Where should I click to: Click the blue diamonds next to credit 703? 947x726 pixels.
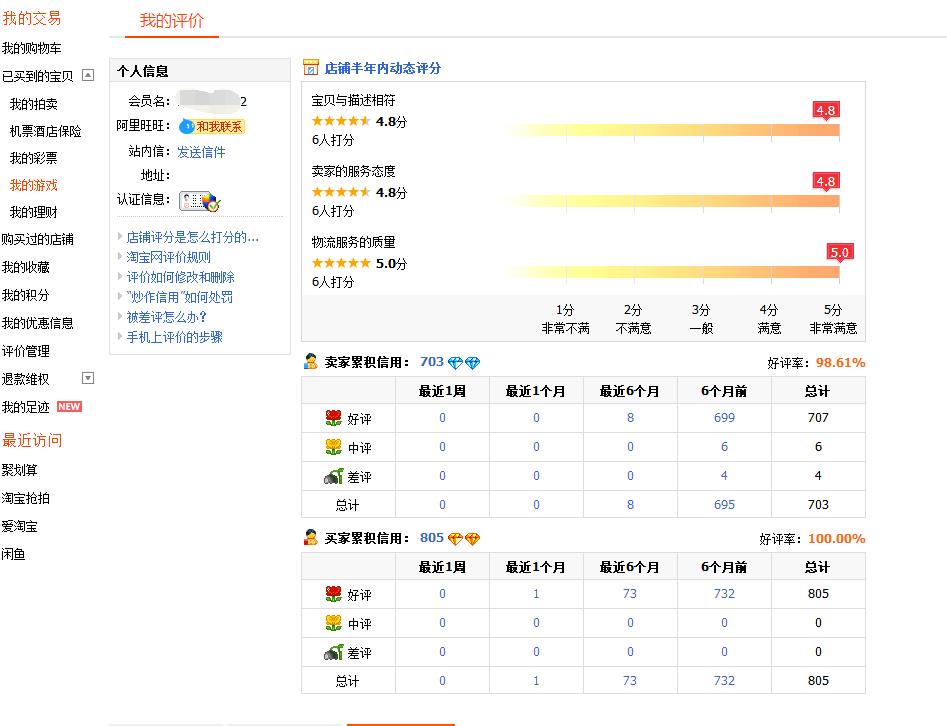click(x=464, y=363)
